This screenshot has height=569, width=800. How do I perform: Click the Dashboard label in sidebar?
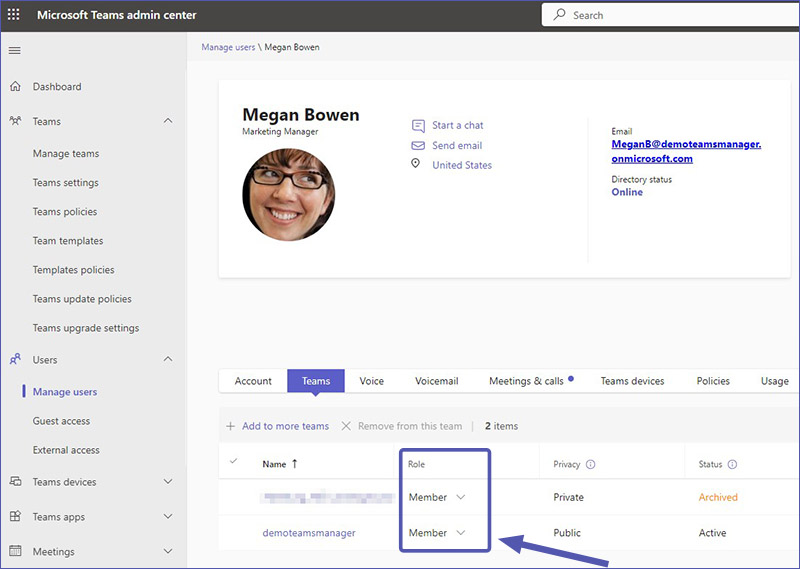click(x=57, y=86)
